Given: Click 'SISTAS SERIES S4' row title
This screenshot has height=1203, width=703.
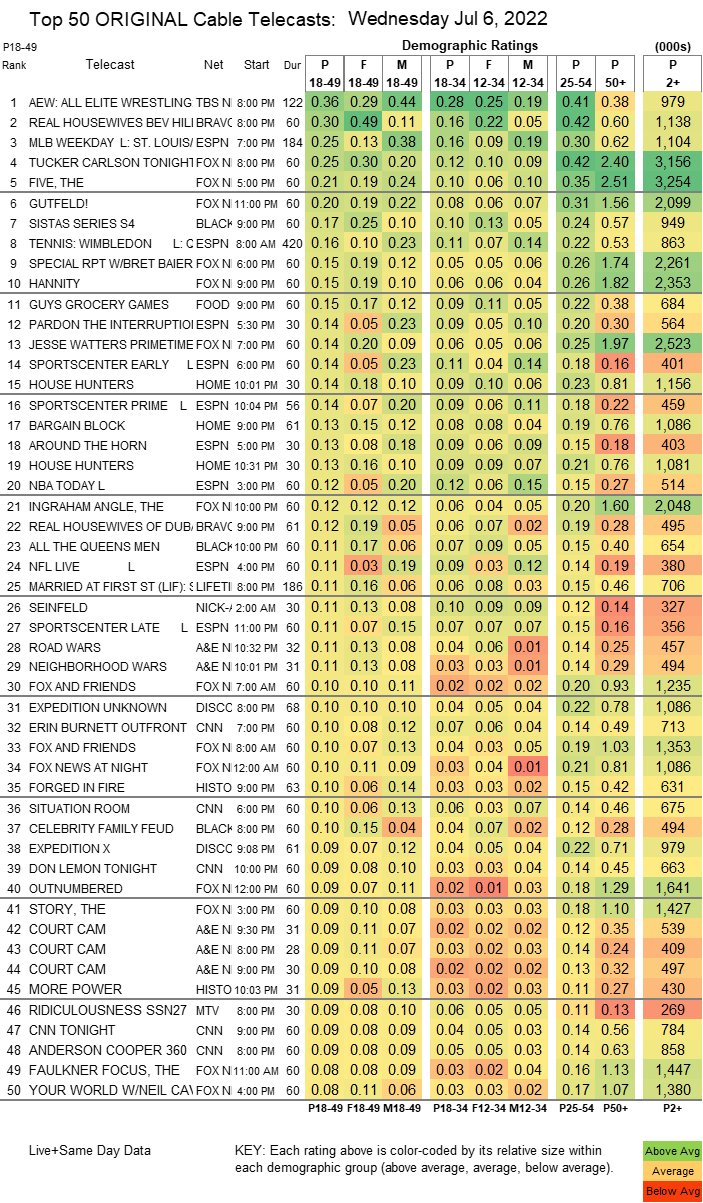Looking at the screenshot, I should pos(84,223).
